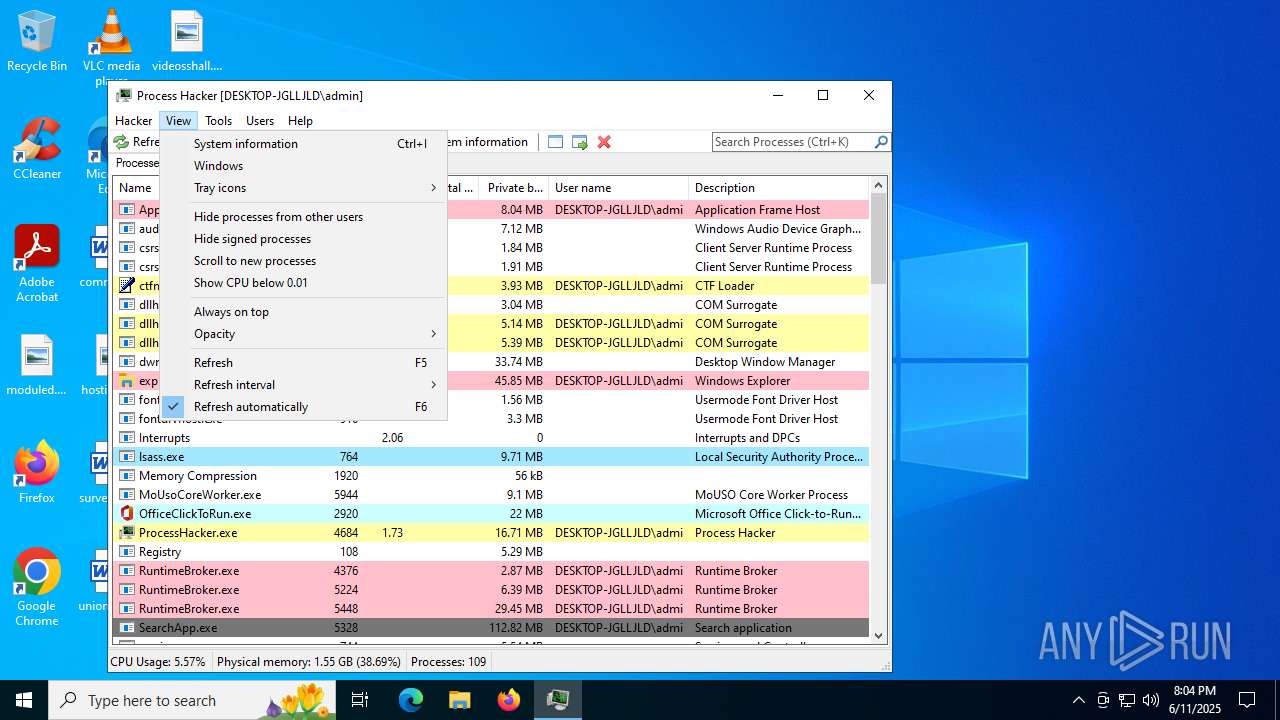
Task: Focus the Search Processes field
Action: point(792,142)
